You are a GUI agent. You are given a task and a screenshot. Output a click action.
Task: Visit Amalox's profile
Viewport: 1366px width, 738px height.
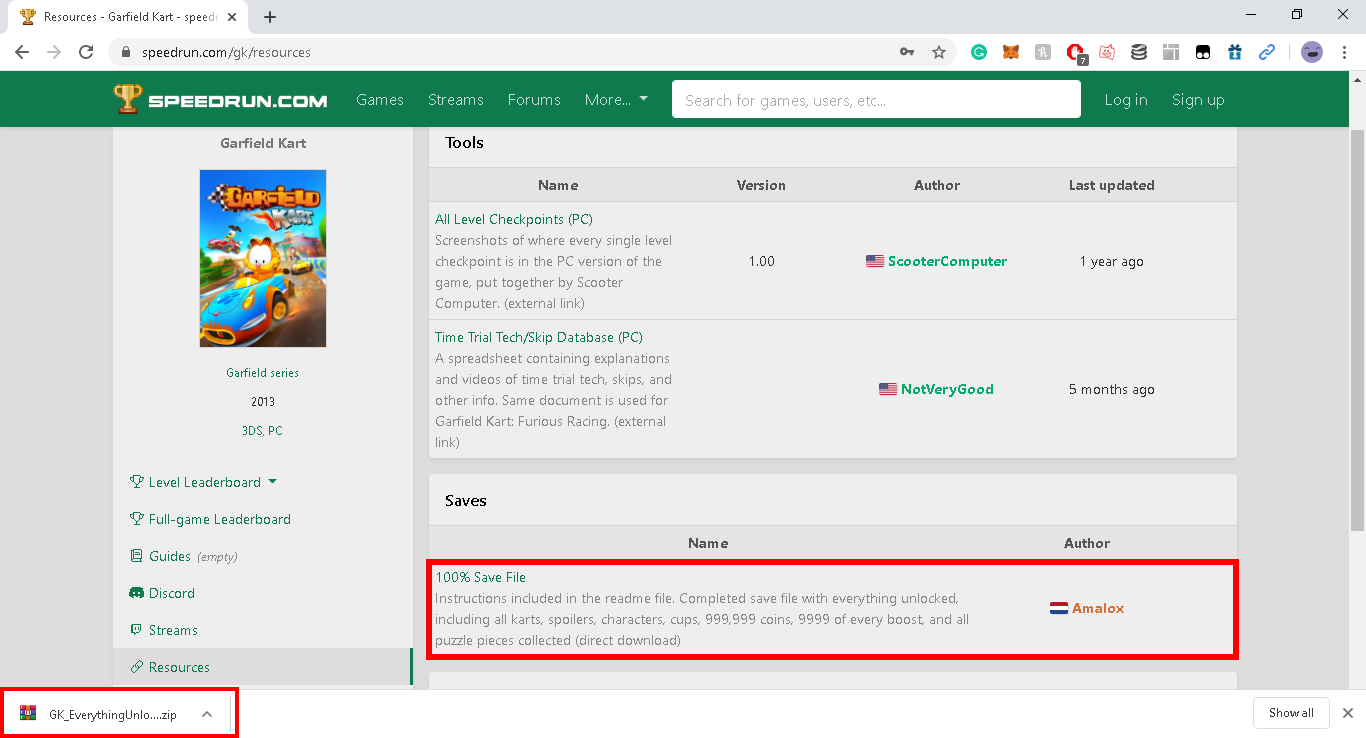[1098, 608]
